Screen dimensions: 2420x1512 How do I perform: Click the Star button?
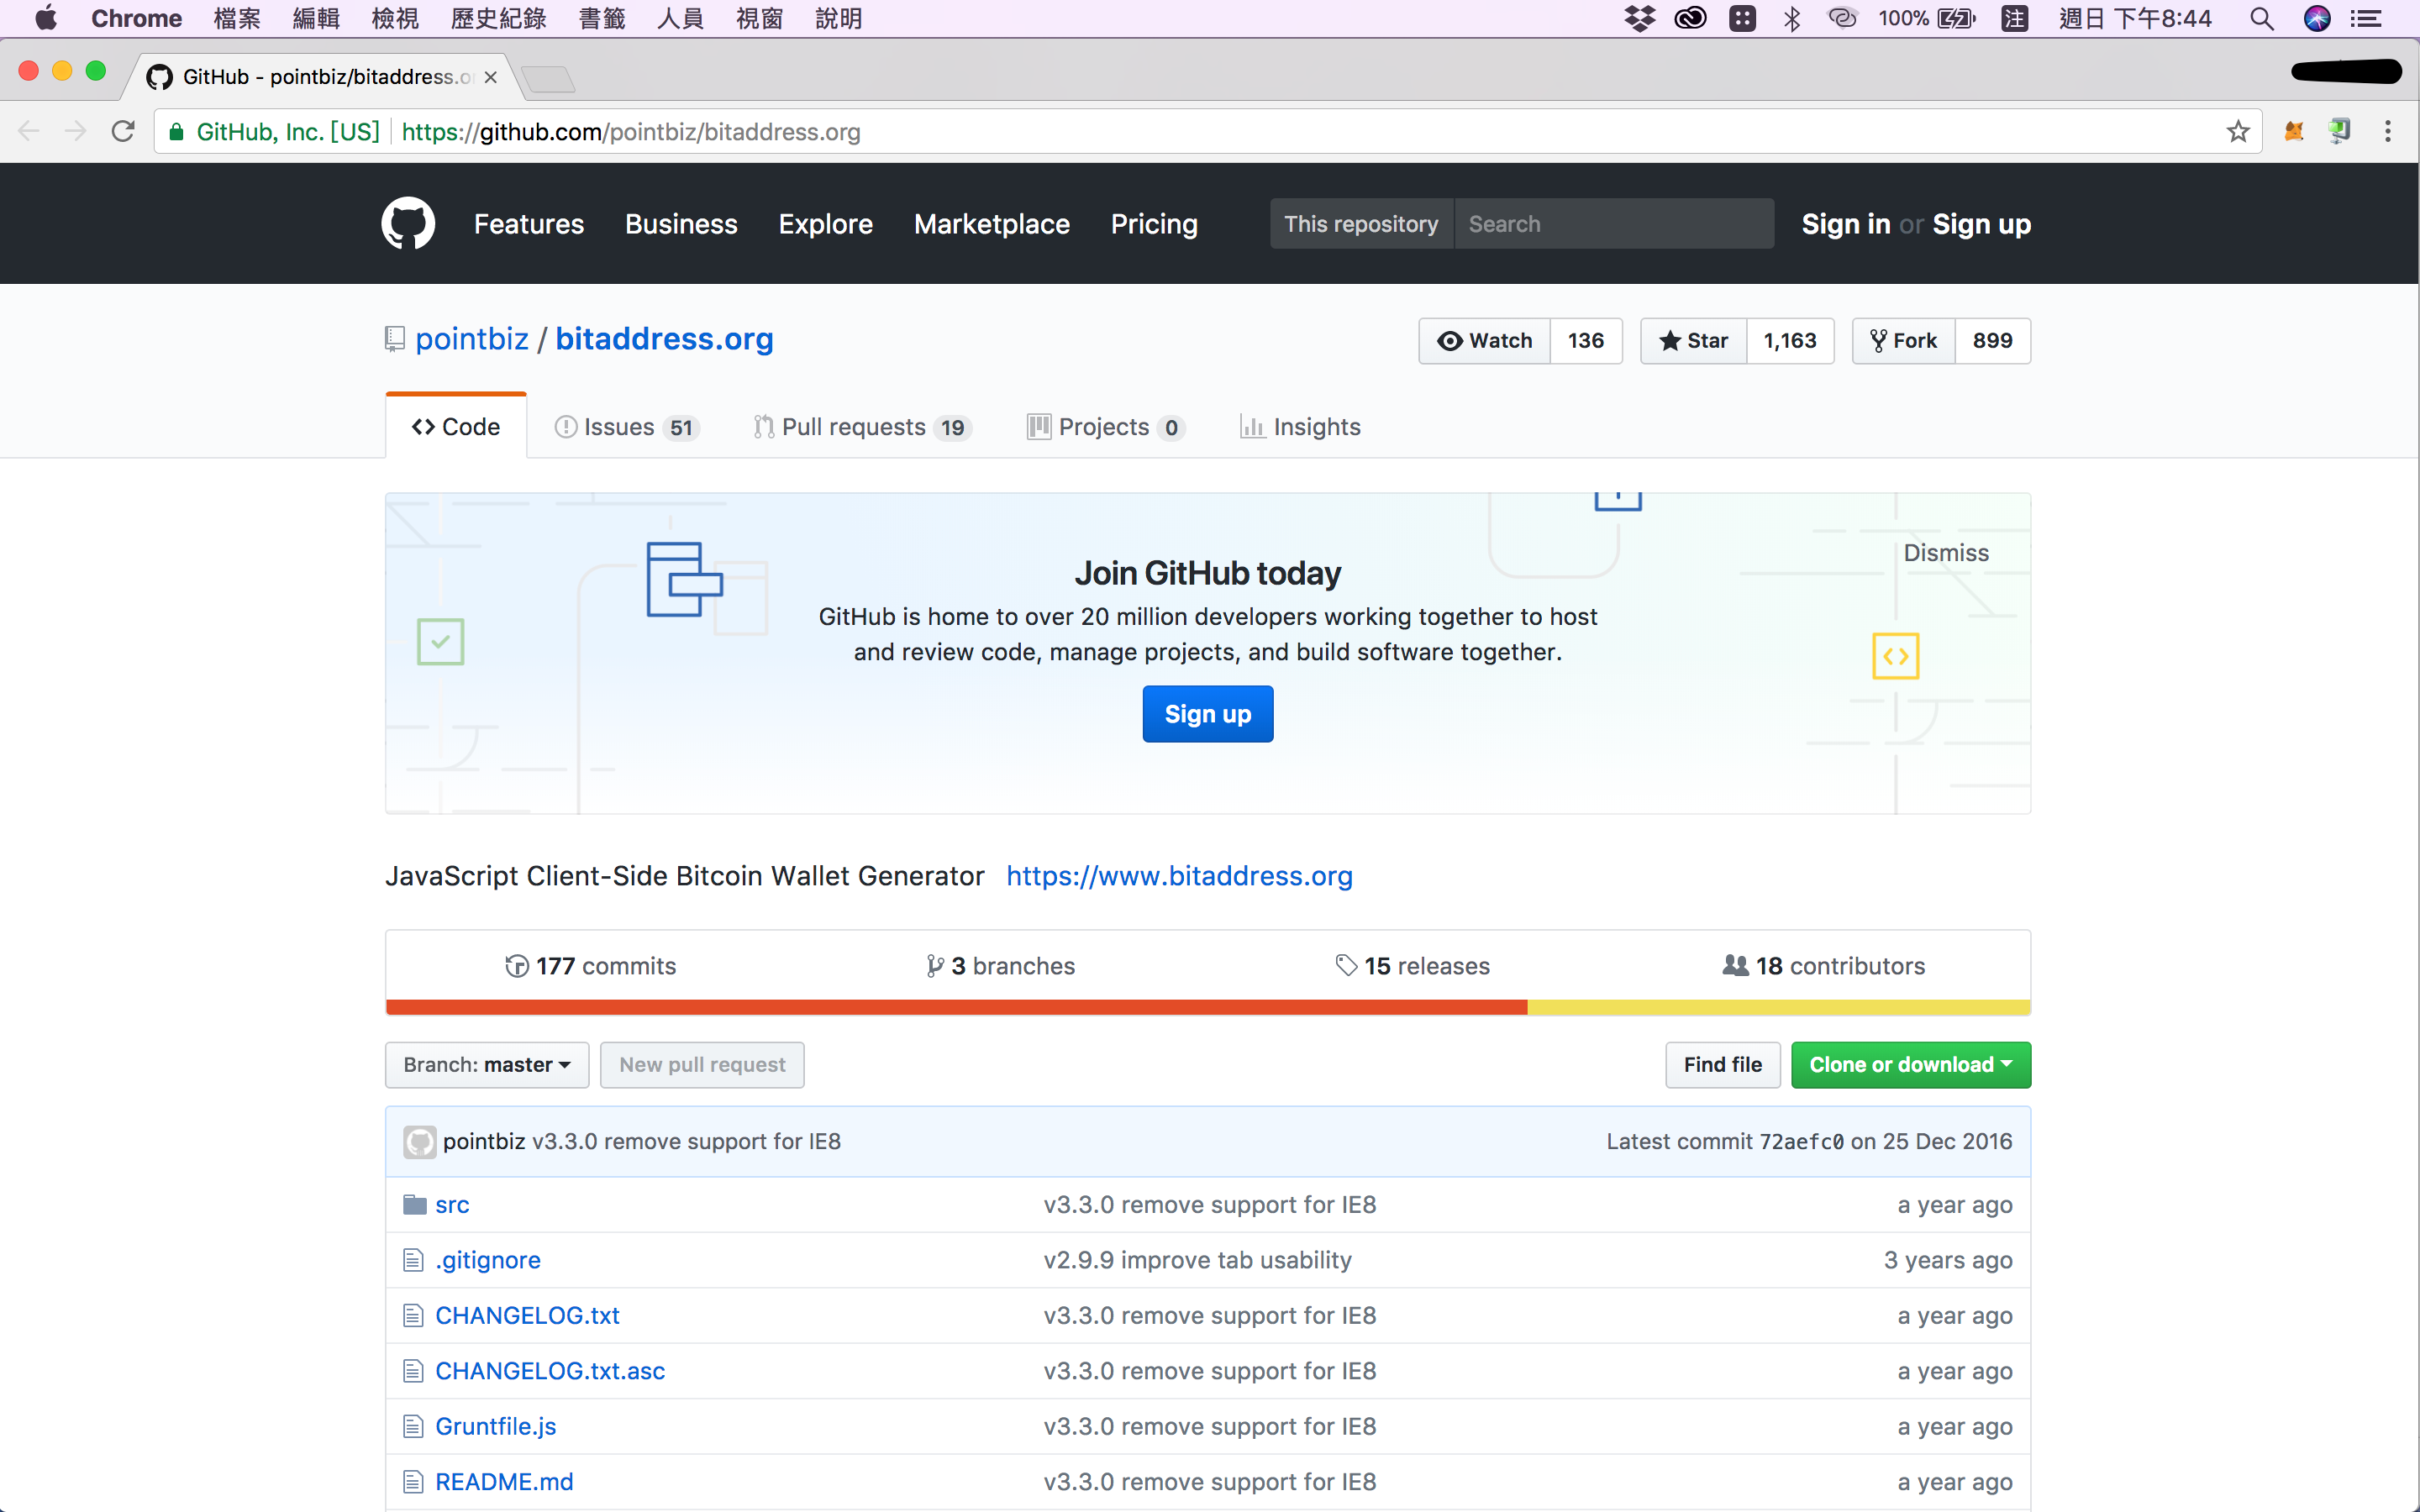1694,341
